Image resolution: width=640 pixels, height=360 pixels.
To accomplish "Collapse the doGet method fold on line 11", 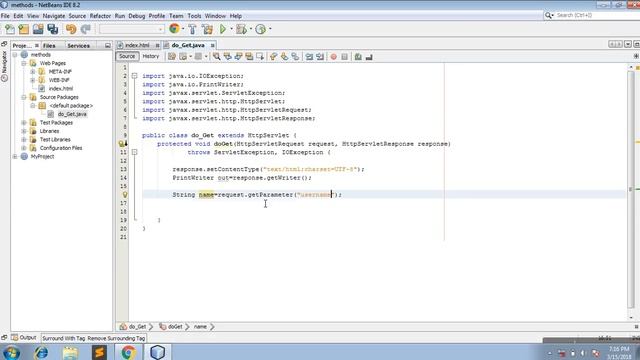I will coord(134,152).
